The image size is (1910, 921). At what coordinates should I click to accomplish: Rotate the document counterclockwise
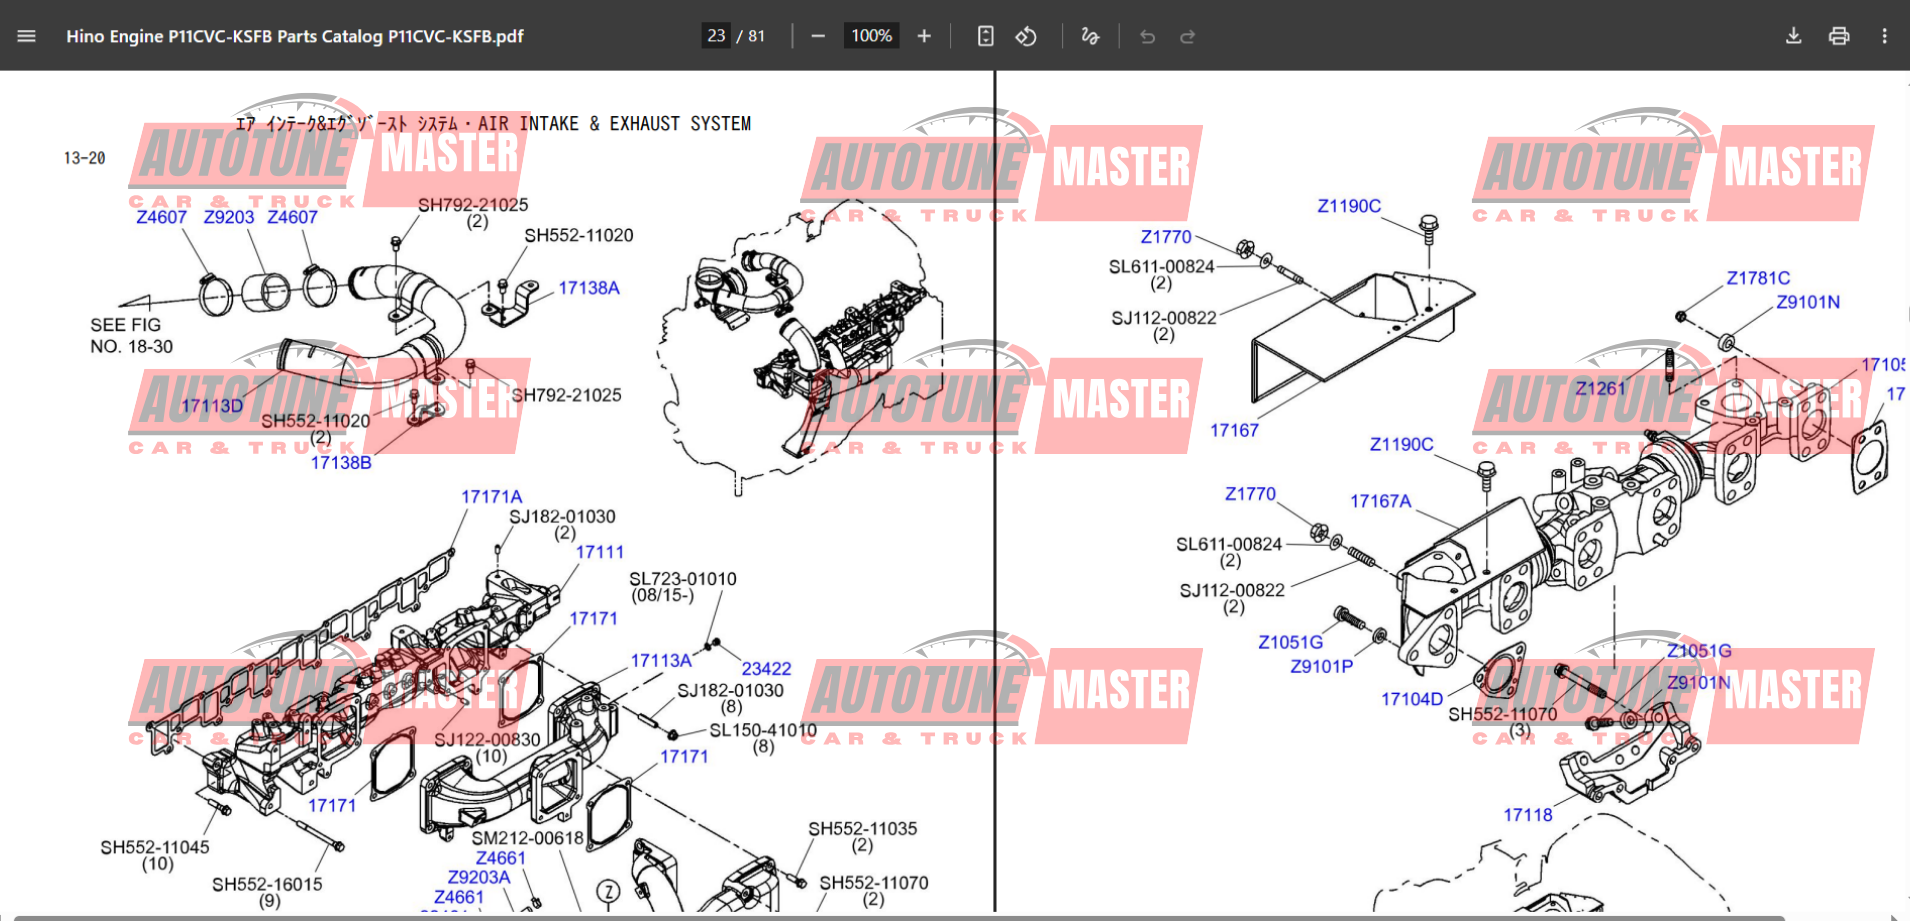click(1027, 35)
